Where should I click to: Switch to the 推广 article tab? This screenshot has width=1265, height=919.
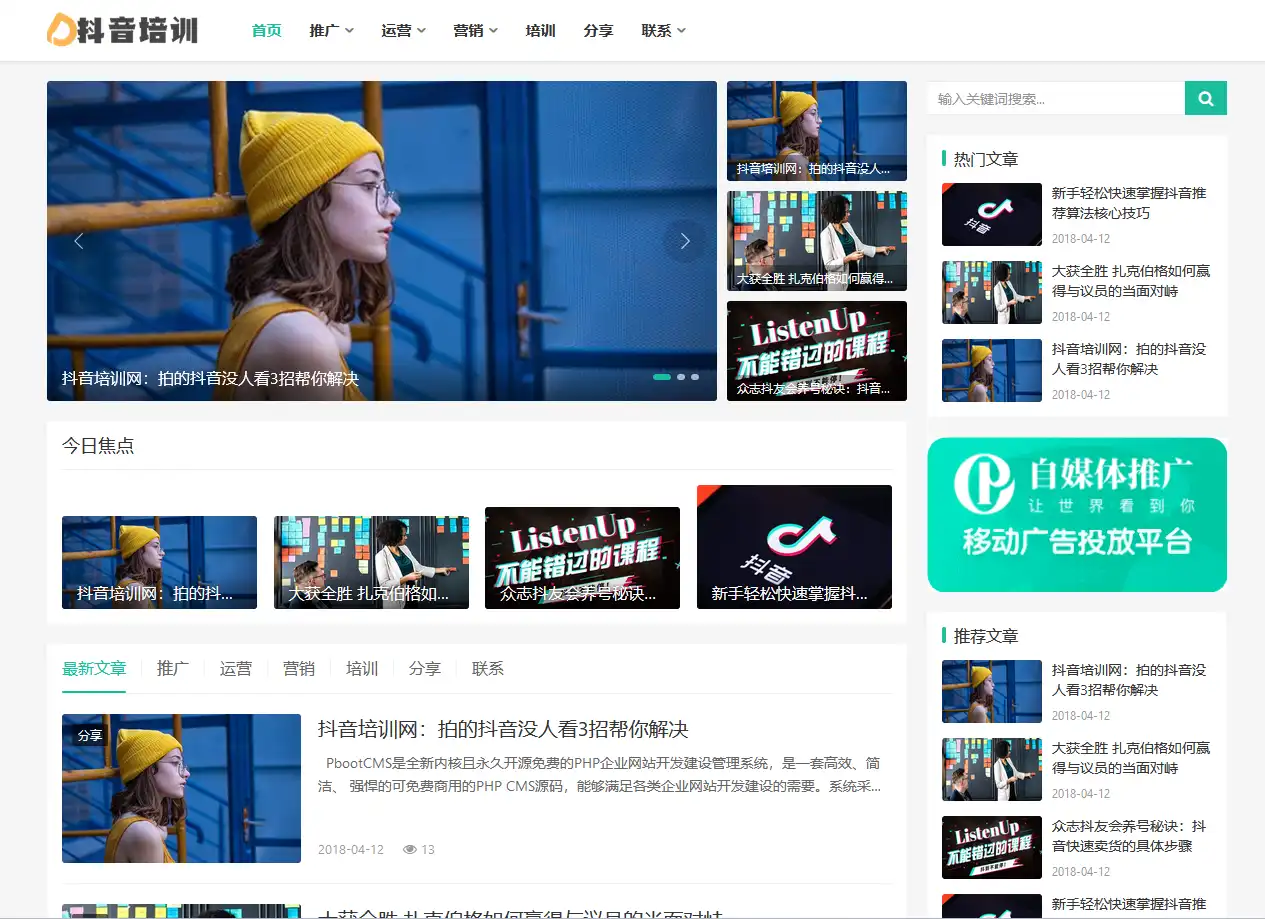click(173, 669)
